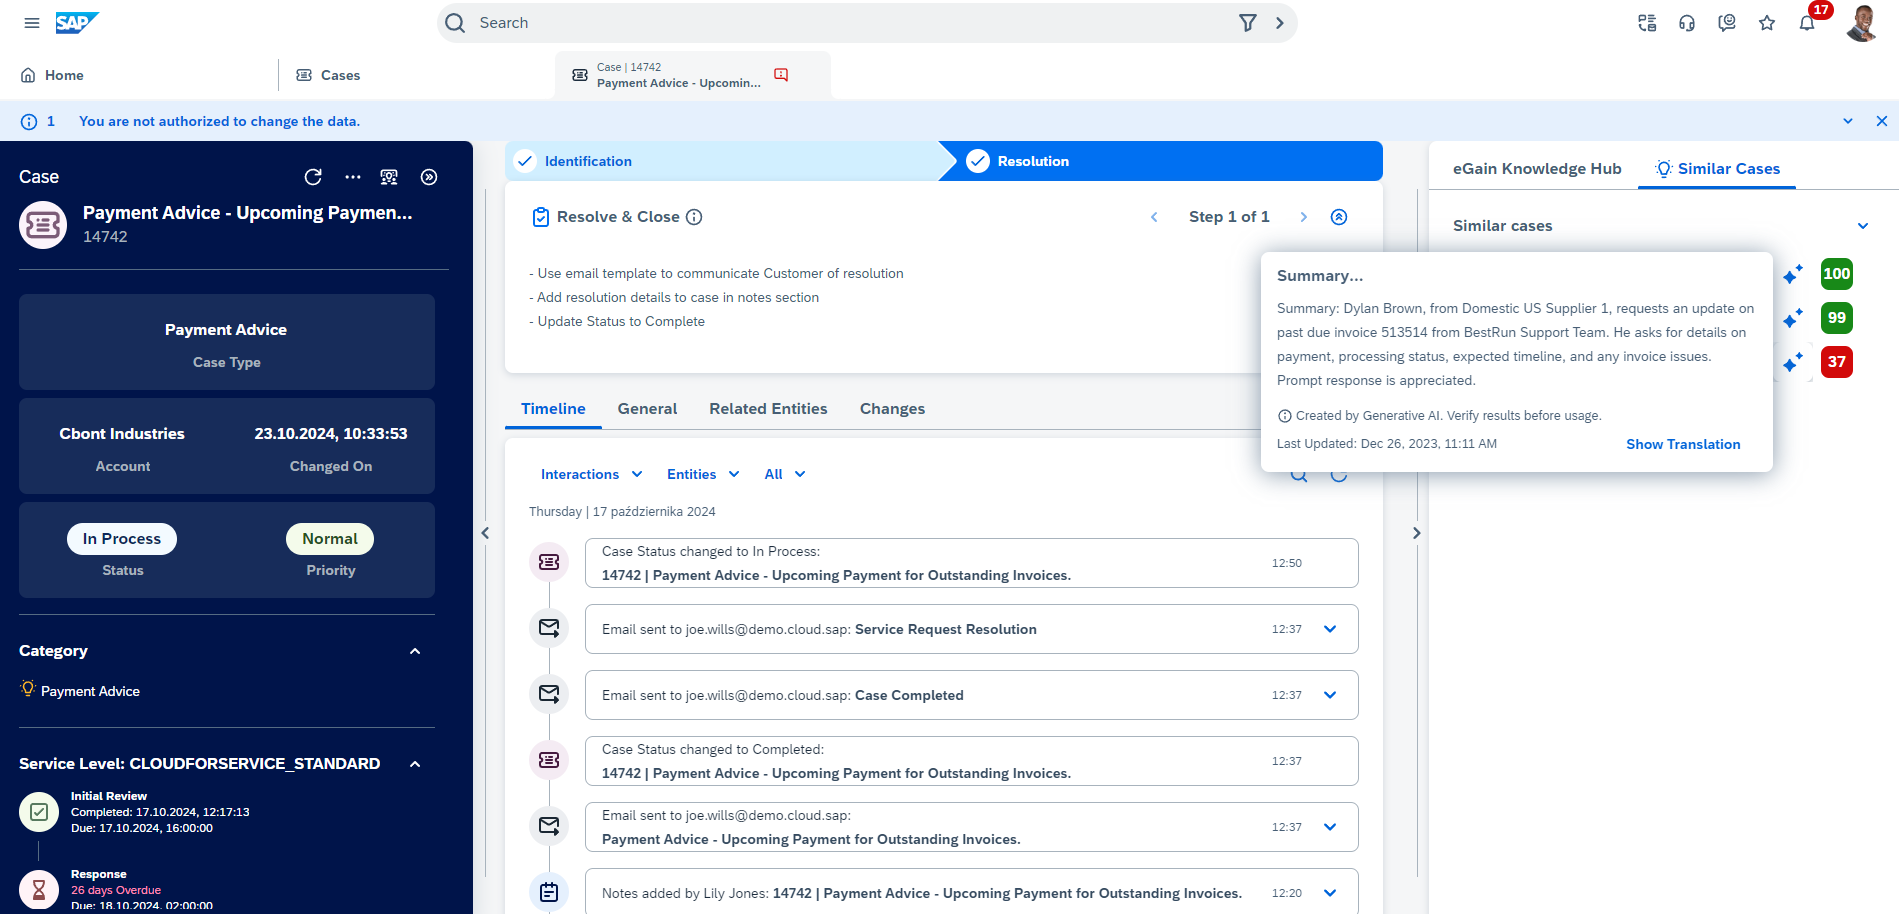This screenshot has height=914, width=1899.
Task: Open the Cases tab
Action: [x=328, y=75]
